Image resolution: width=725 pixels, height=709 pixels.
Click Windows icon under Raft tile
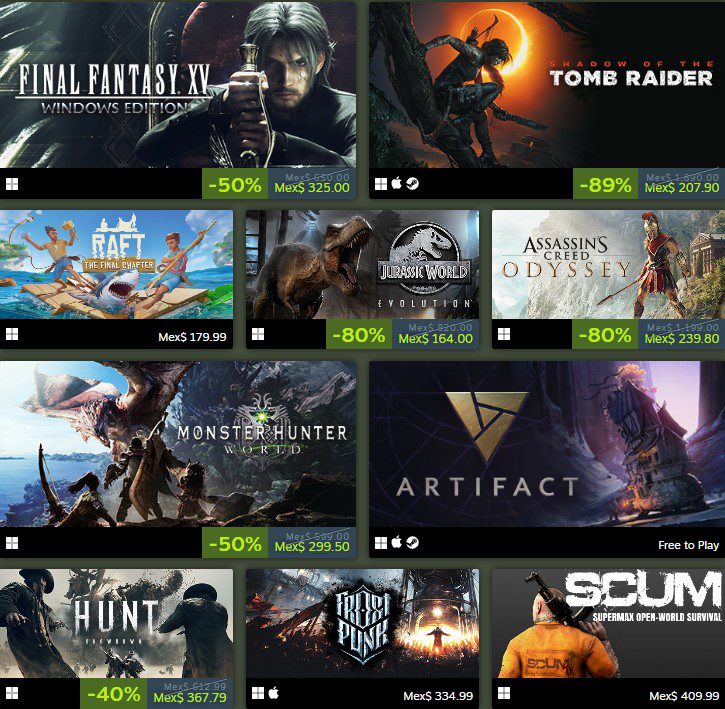pyautogui.click(x=12, y=334)
